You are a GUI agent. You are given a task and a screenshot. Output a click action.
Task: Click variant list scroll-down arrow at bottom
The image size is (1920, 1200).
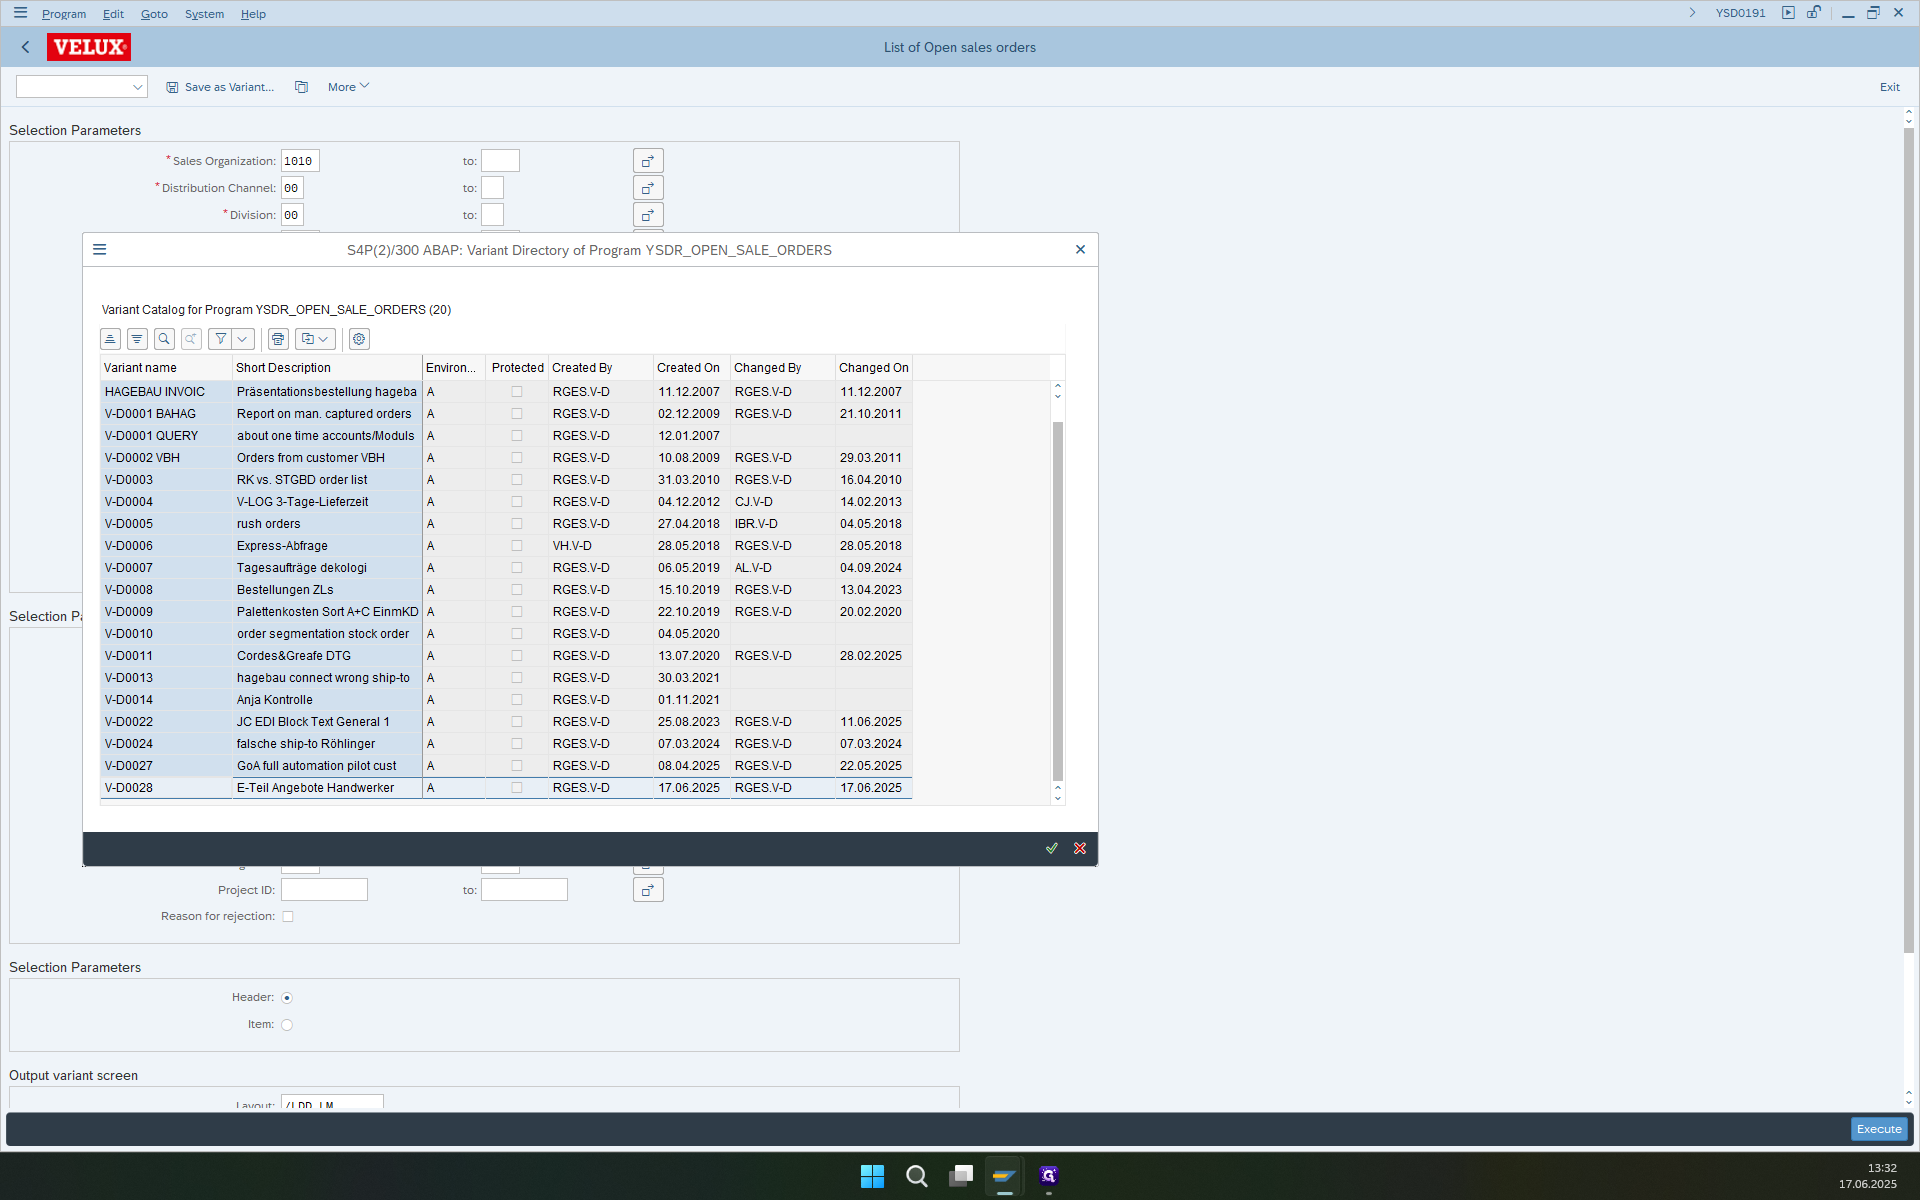1057,798
